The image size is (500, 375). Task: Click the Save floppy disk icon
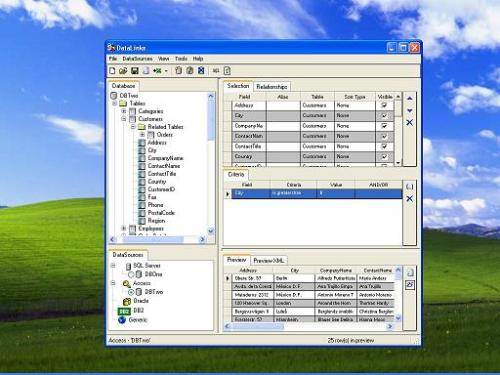click(x=135, y=71)
